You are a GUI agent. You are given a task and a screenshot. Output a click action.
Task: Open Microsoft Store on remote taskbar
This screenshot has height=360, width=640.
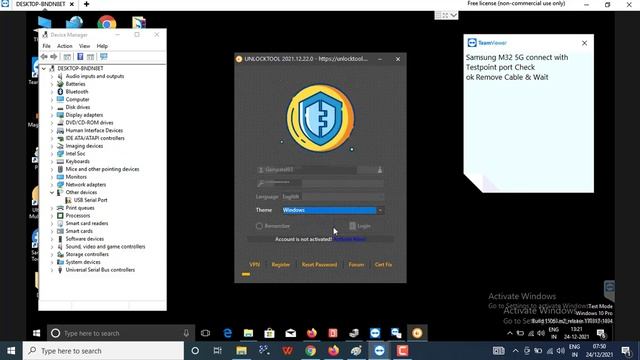click(269, 333)
